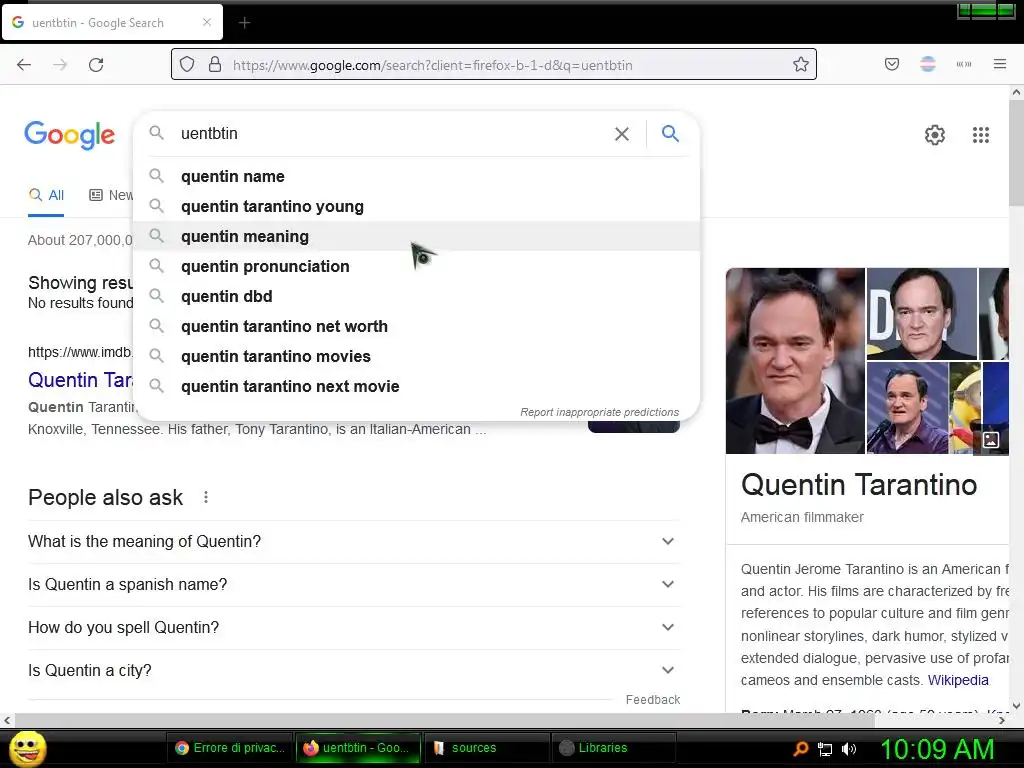The height and width of the screenshot is (768, 1024).
Task: Reload the page with the refresh icon
Action: 96,65
